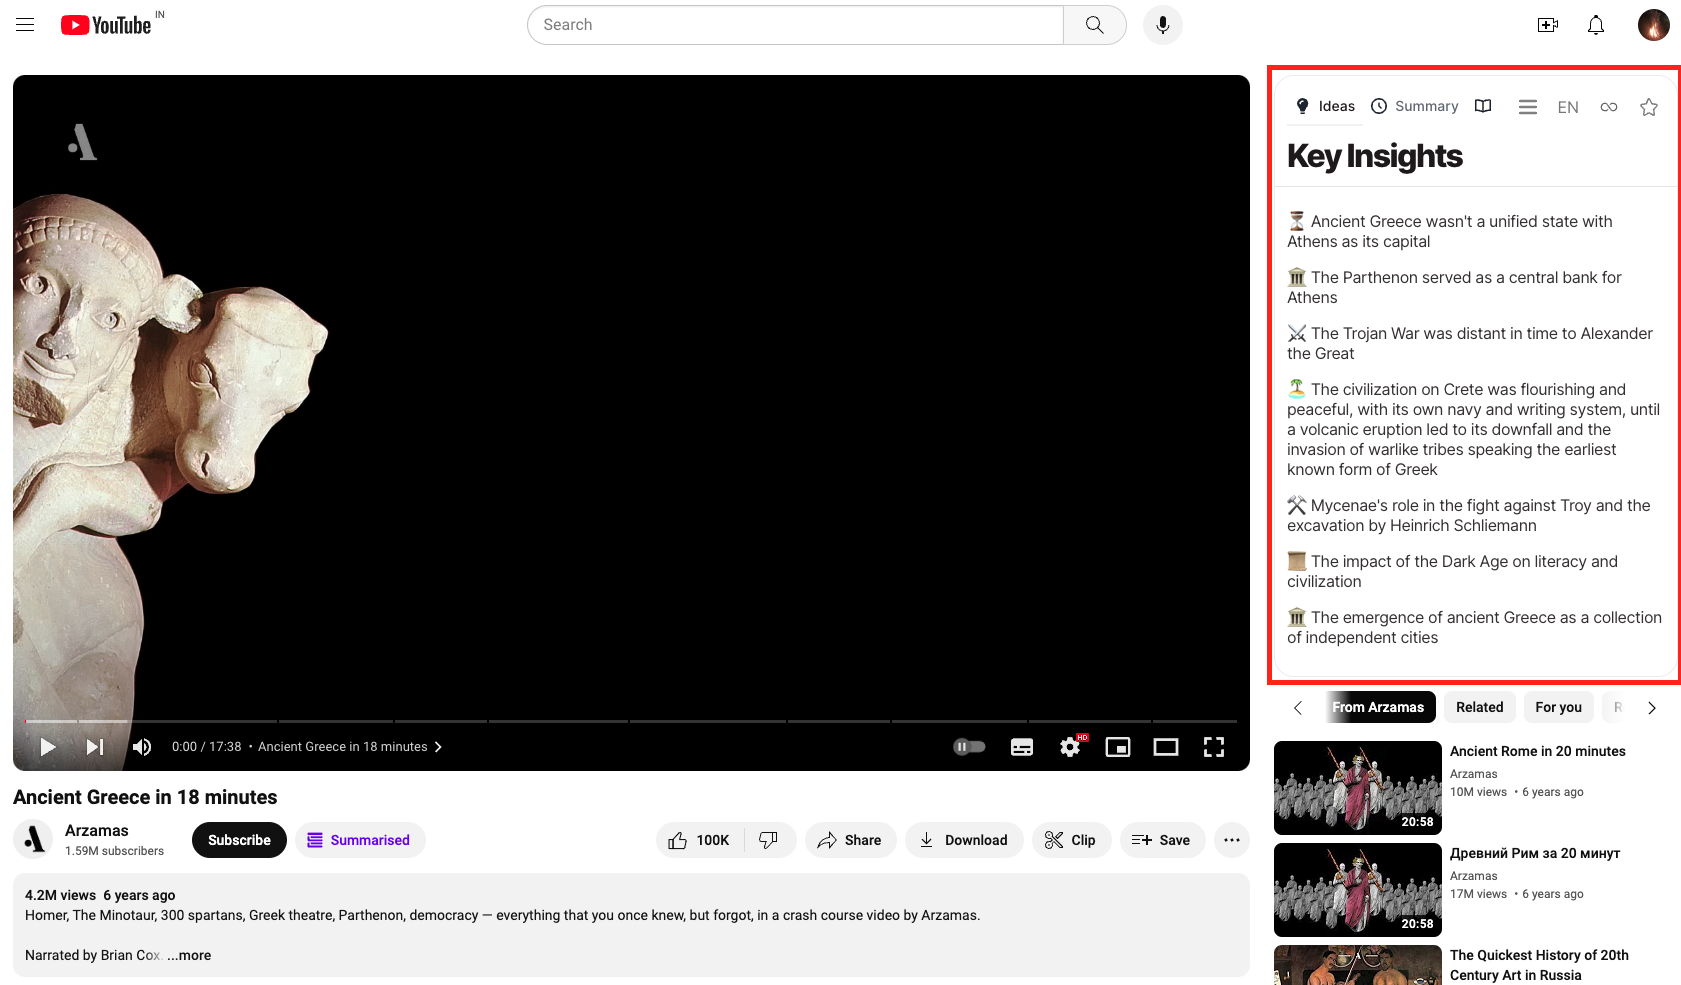Activate picture-in-picture miniplayer
Screen dimensions: 1681x985
click(x=1117, y=746)
